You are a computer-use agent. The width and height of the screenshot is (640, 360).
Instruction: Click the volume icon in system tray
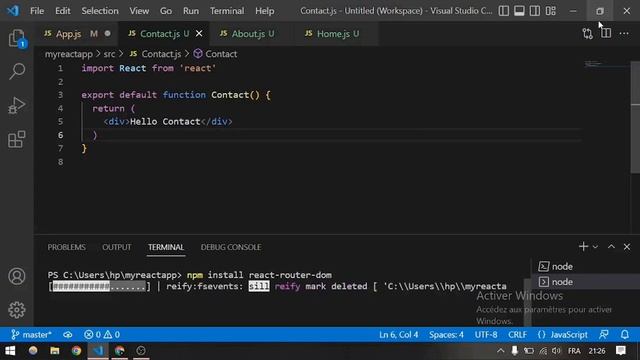coord(556,351)
